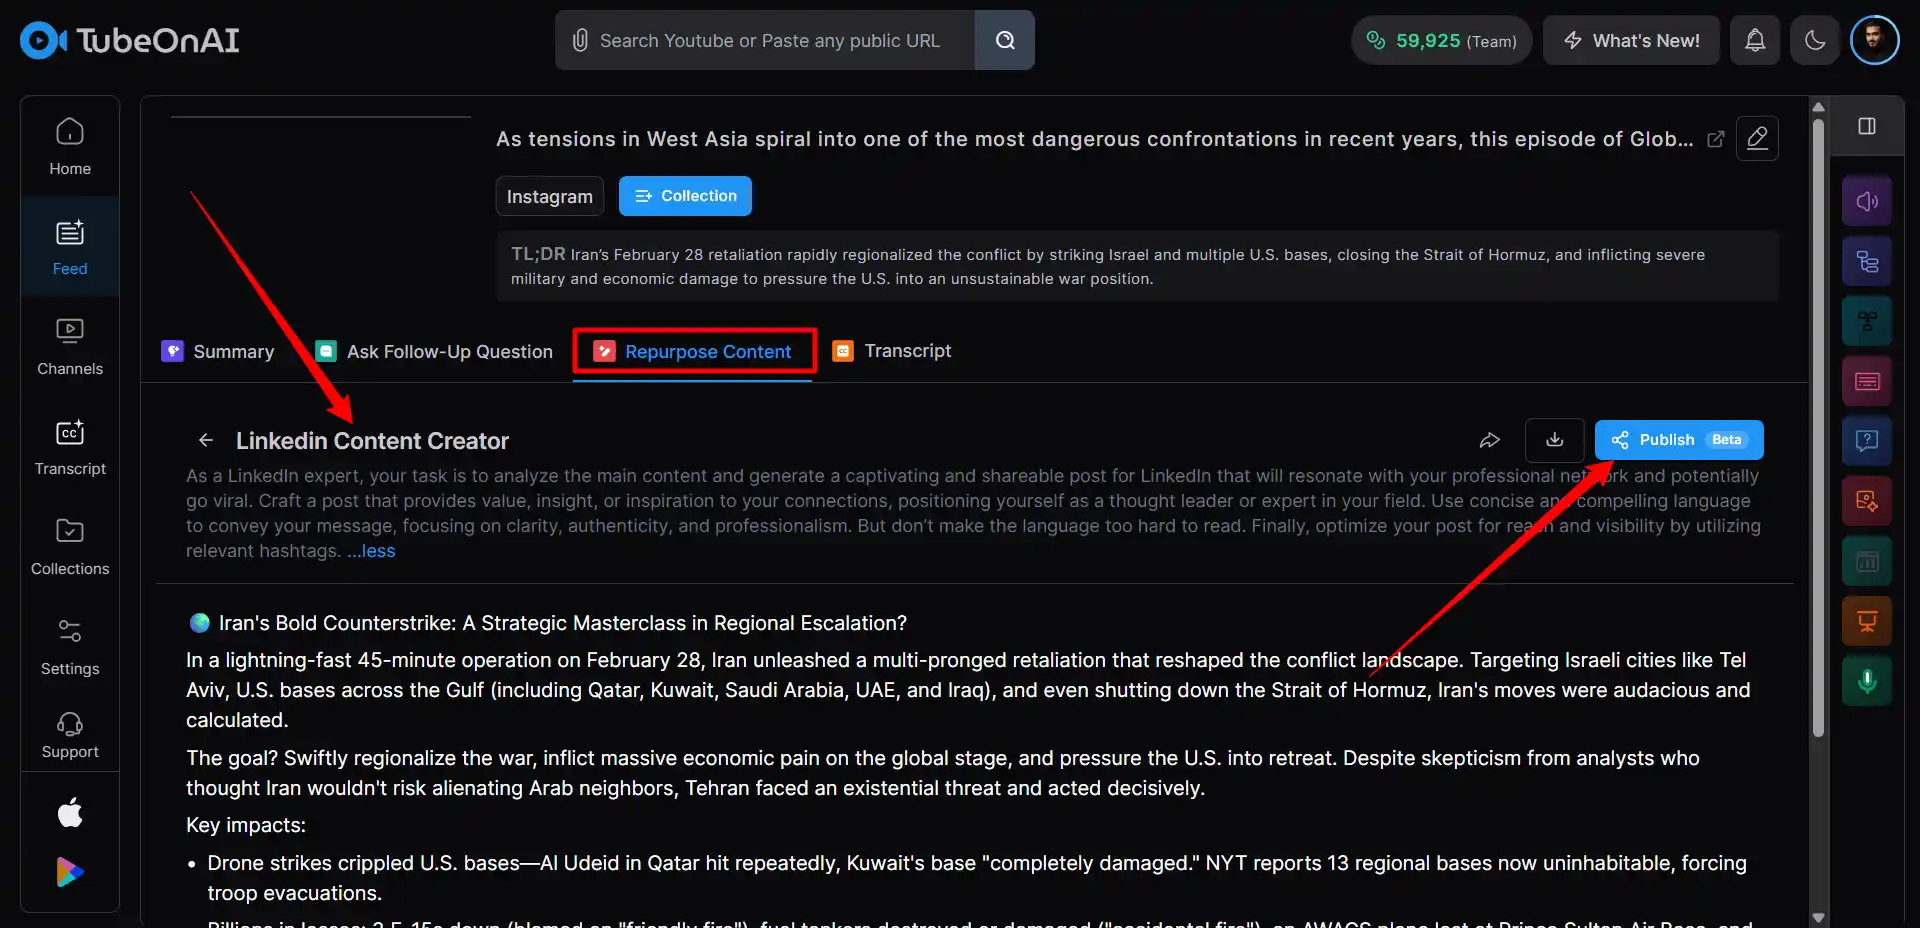This screenshot has width=1920, height=928.
Task: Edit title with the pencil icon
Action: coord(1757,138)
